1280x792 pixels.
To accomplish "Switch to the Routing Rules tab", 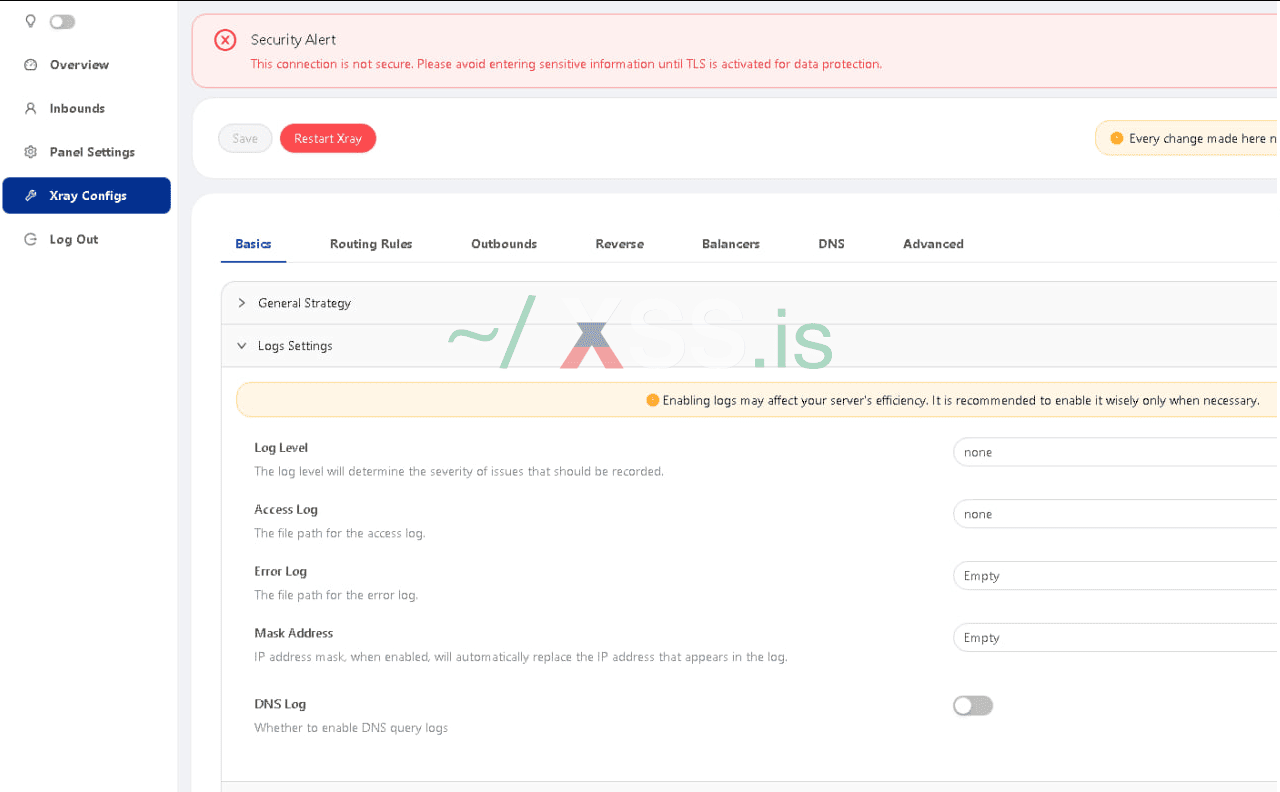I will [371, 244].
